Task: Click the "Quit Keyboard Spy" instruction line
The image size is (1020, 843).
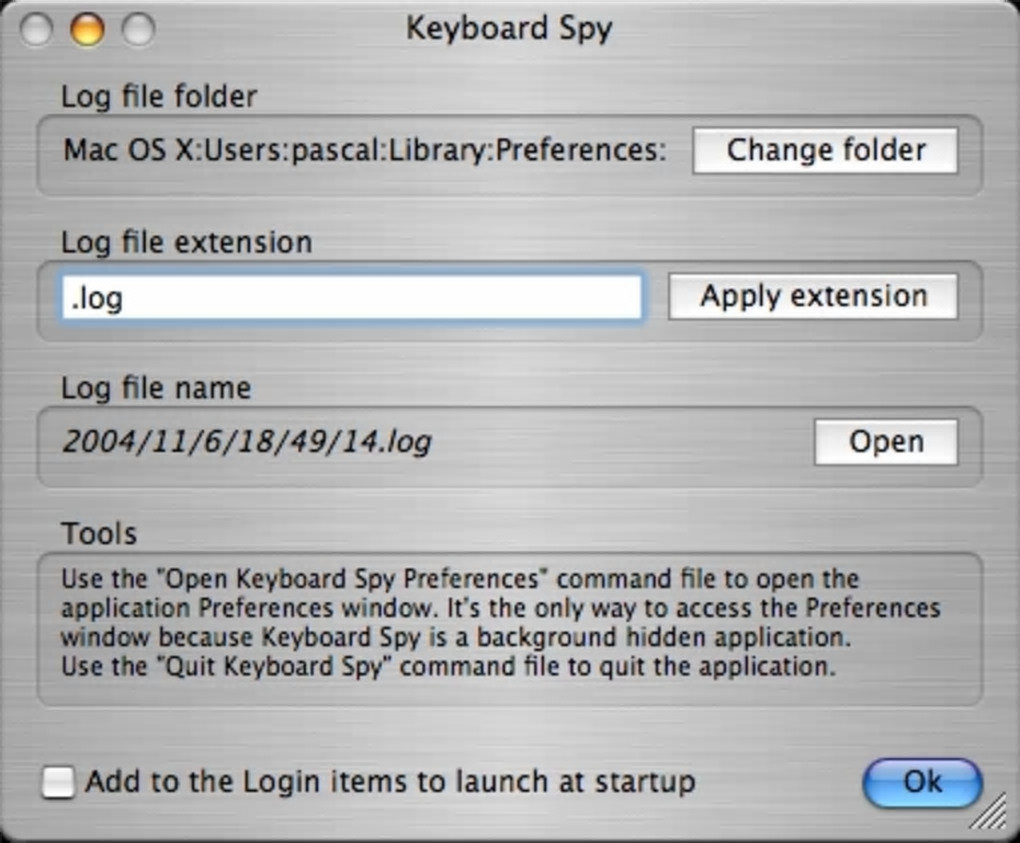Action: [447, 666]
